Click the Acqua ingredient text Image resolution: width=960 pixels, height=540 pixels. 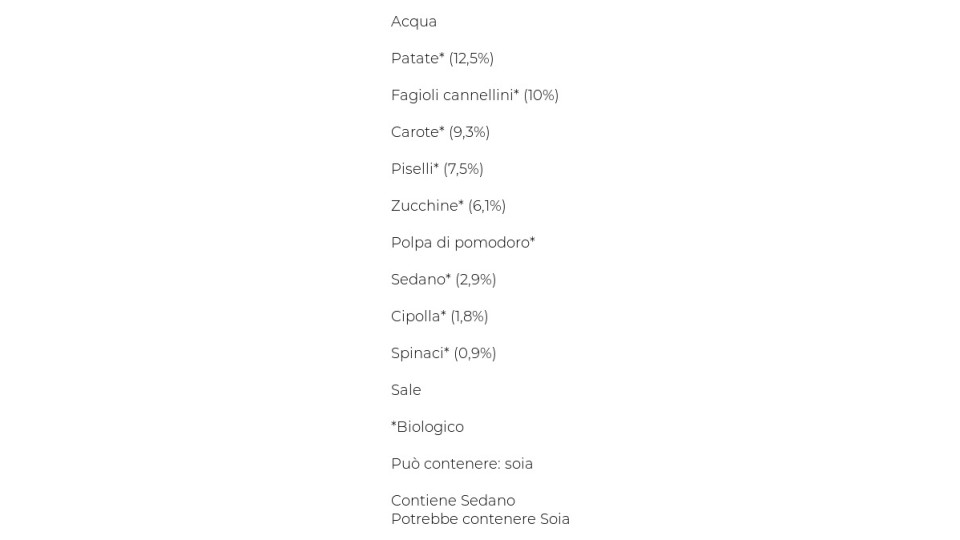414,22
